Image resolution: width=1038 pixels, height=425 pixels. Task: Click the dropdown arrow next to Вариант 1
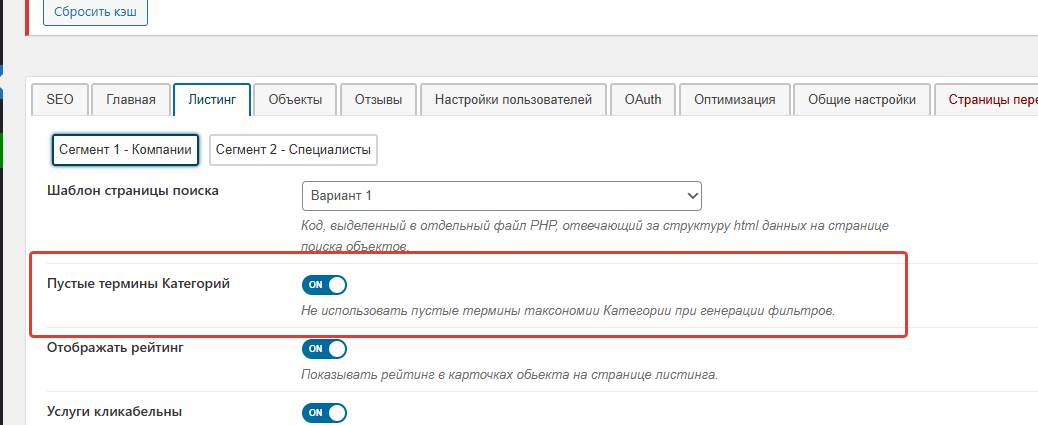[692, 196]
